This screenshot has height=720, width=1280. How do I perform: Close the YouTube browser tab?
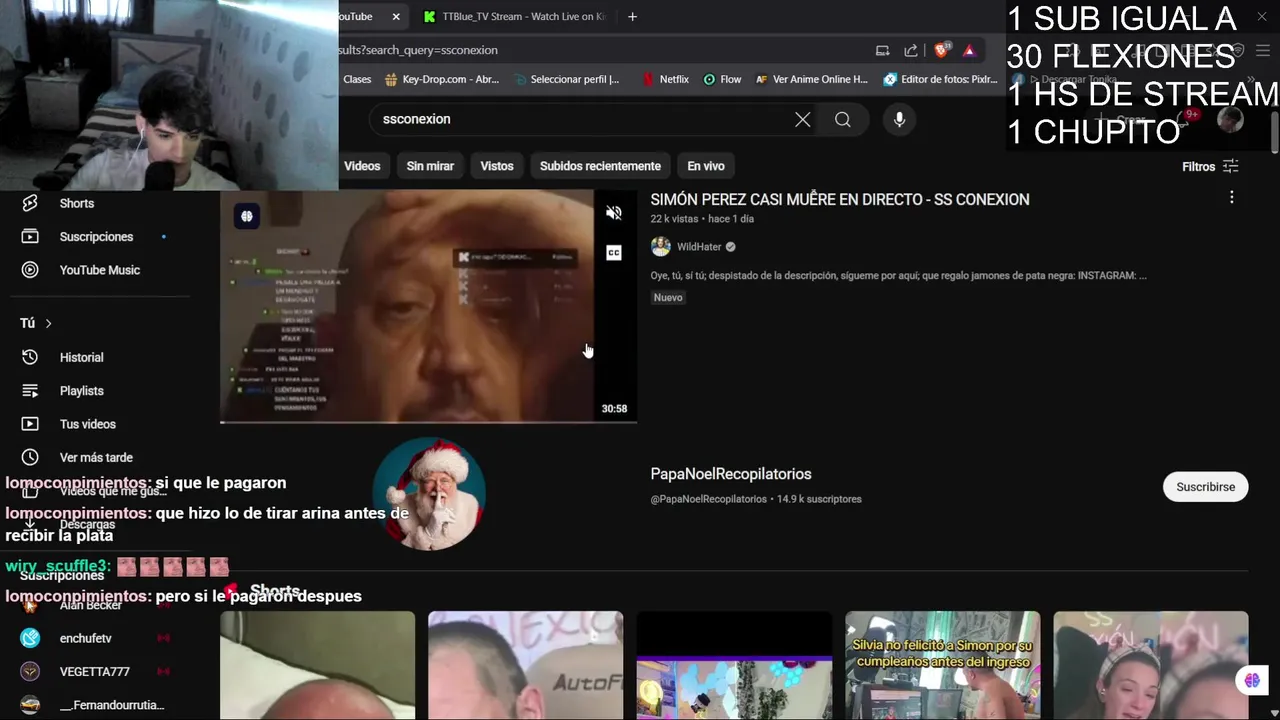click(x=396, y=17)
